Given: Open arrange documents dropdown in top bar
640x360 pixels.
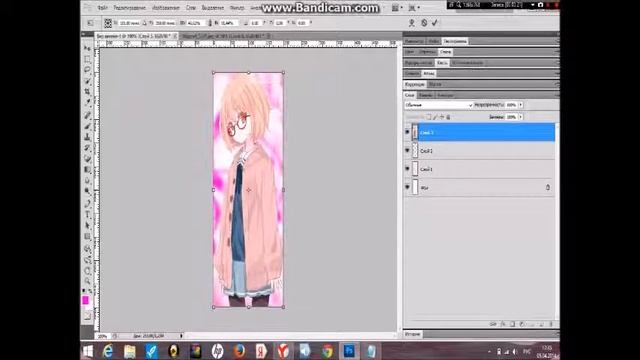Looking at the screenshot, I should click(396, 8).
